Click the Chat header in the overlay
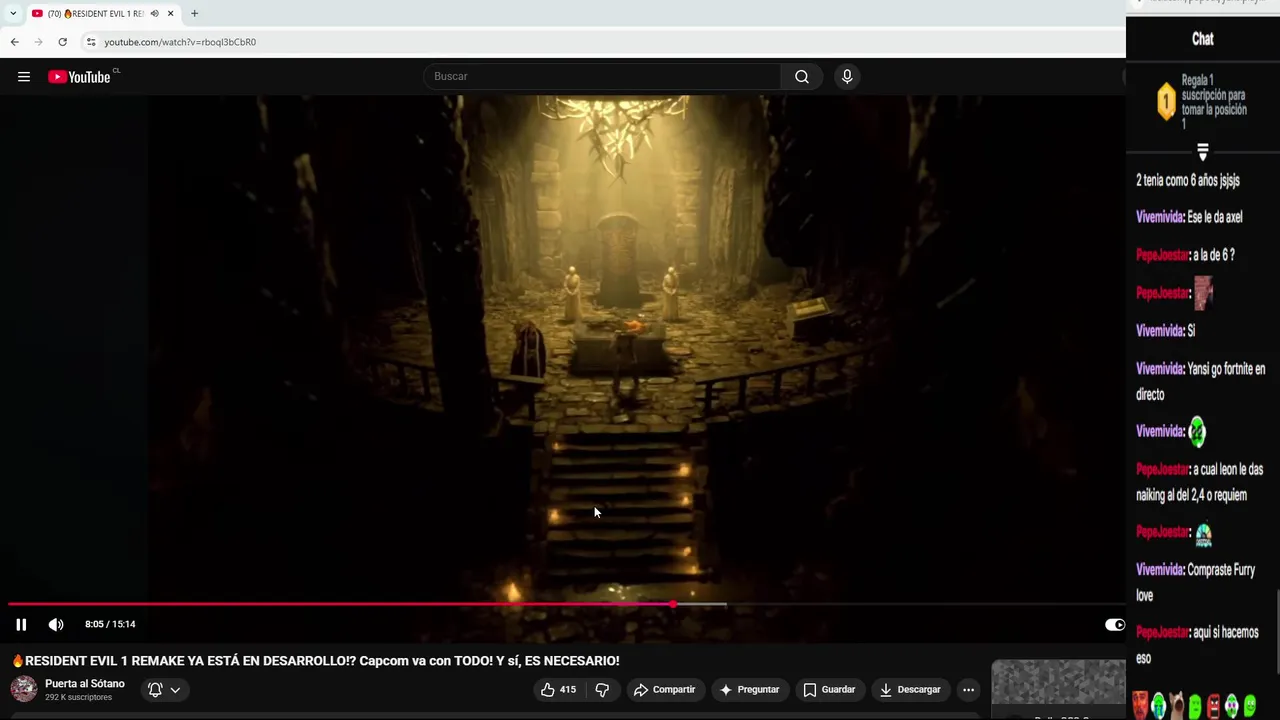This screenshot has width=1280, height=720. point(1202,39)
